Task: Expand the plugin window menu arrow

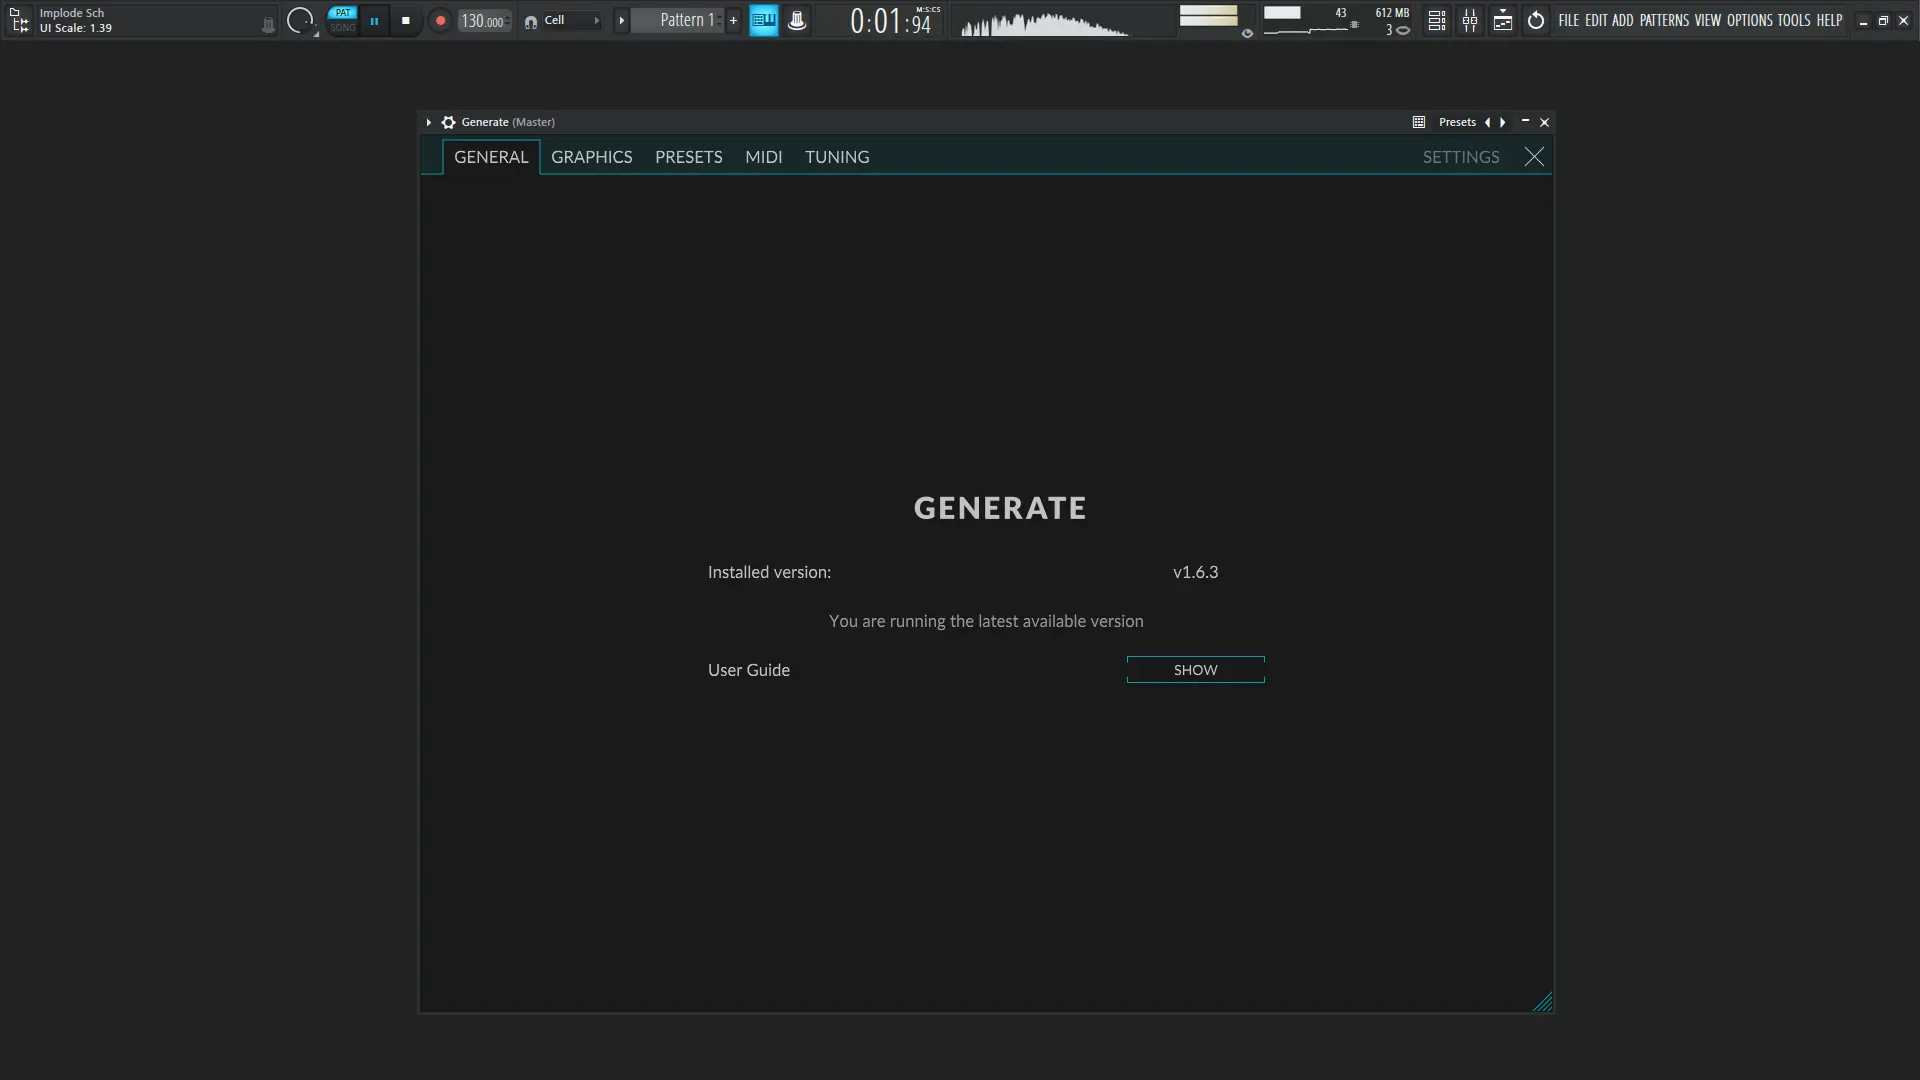Action: (429, 122)
